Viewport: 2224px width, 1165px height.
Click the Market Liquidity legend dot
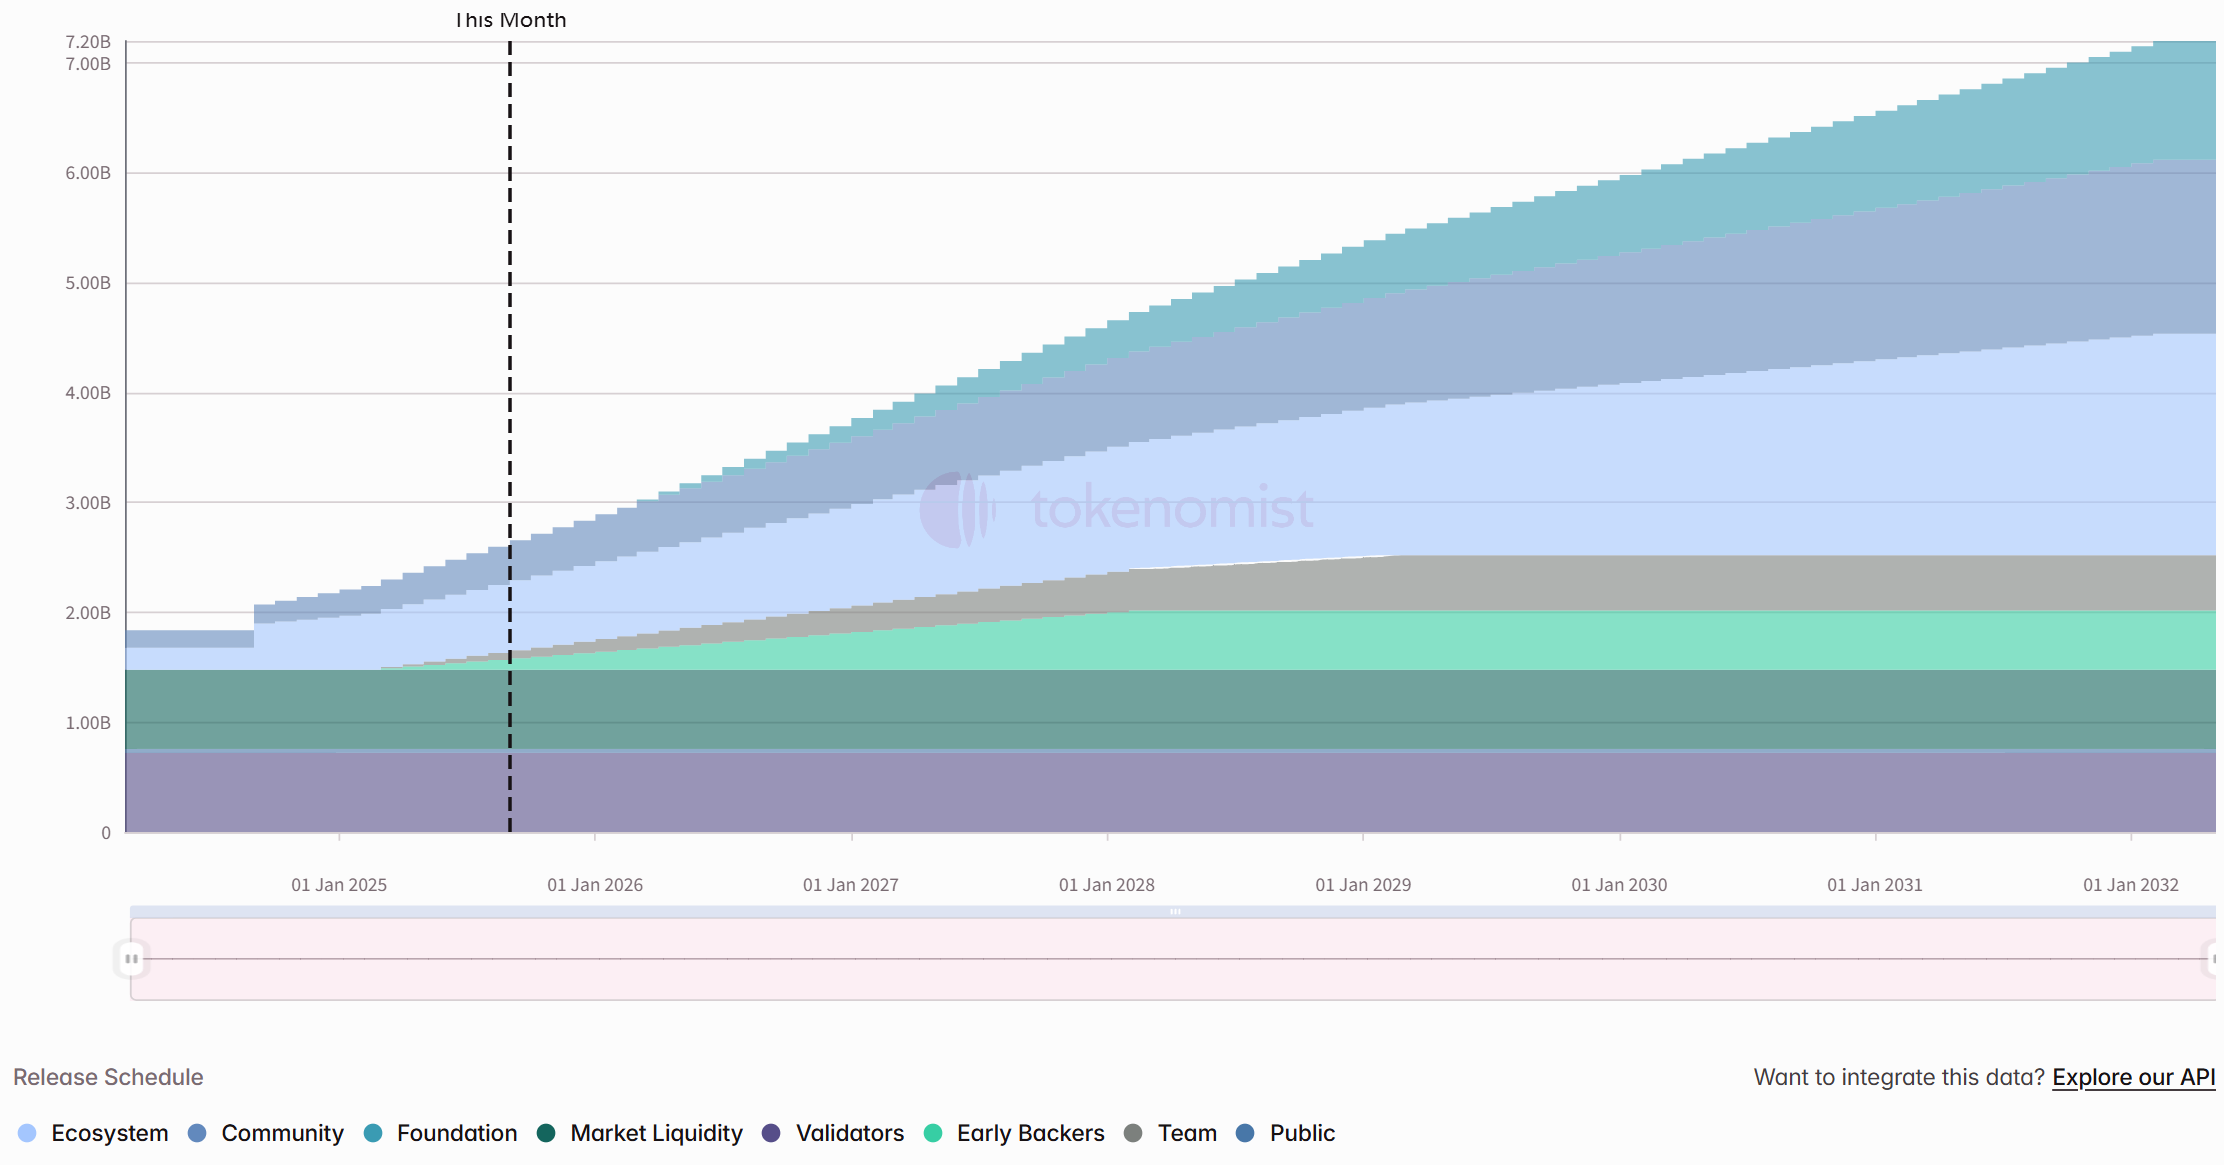[546, 1133]
